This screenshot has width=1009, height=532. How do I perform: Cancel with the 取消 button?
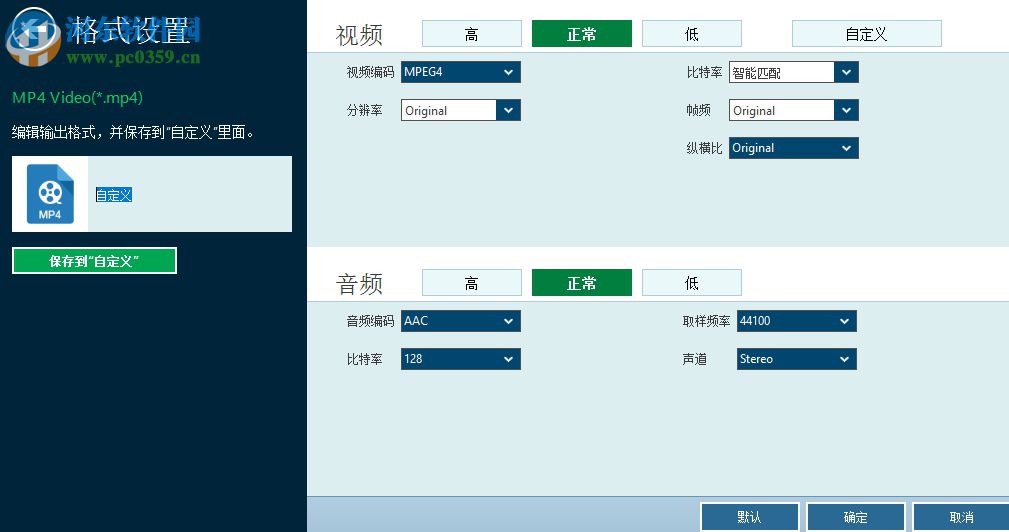click(961, 517)
